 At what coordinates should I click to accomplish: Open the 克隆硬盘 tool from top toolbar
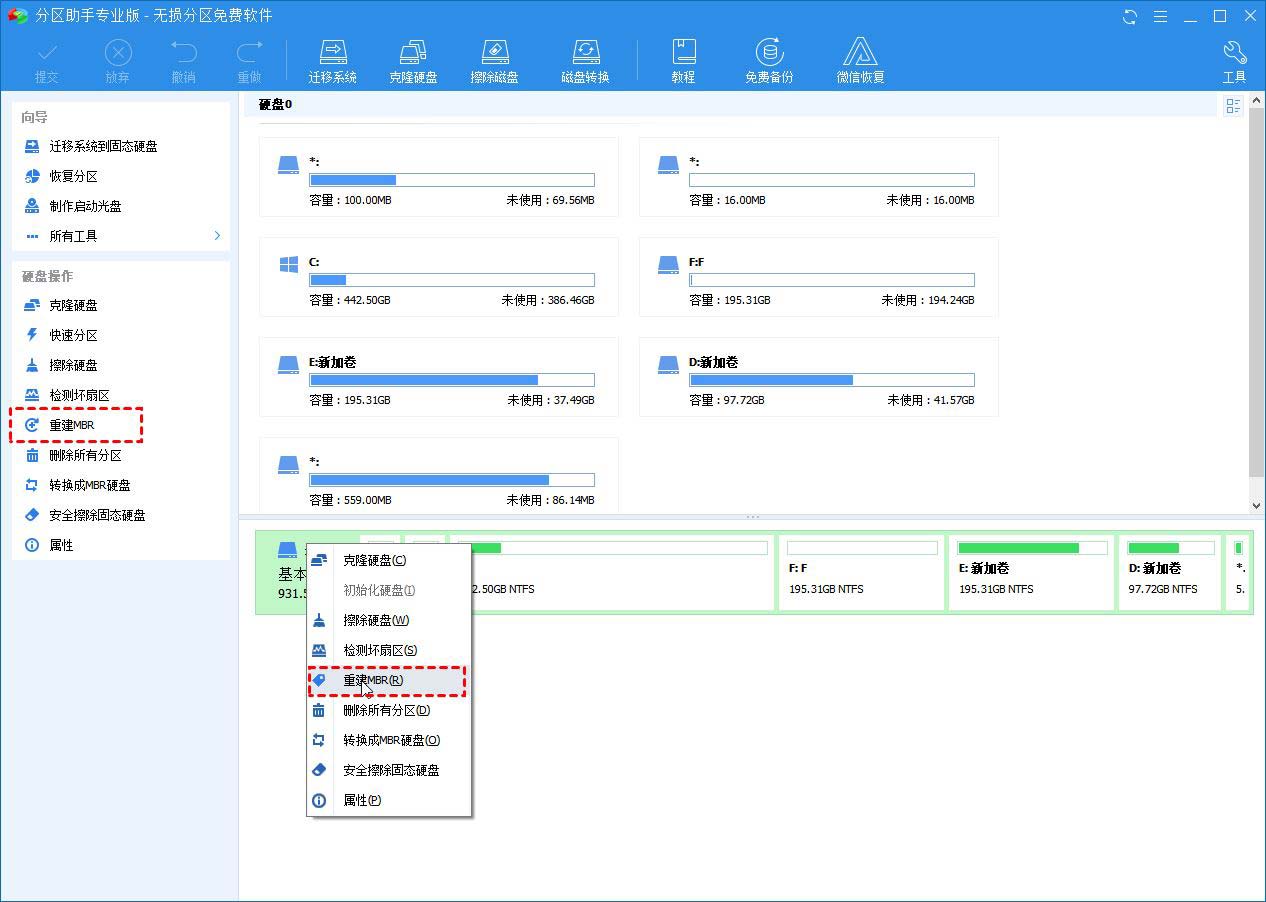[x=414, y=58]
